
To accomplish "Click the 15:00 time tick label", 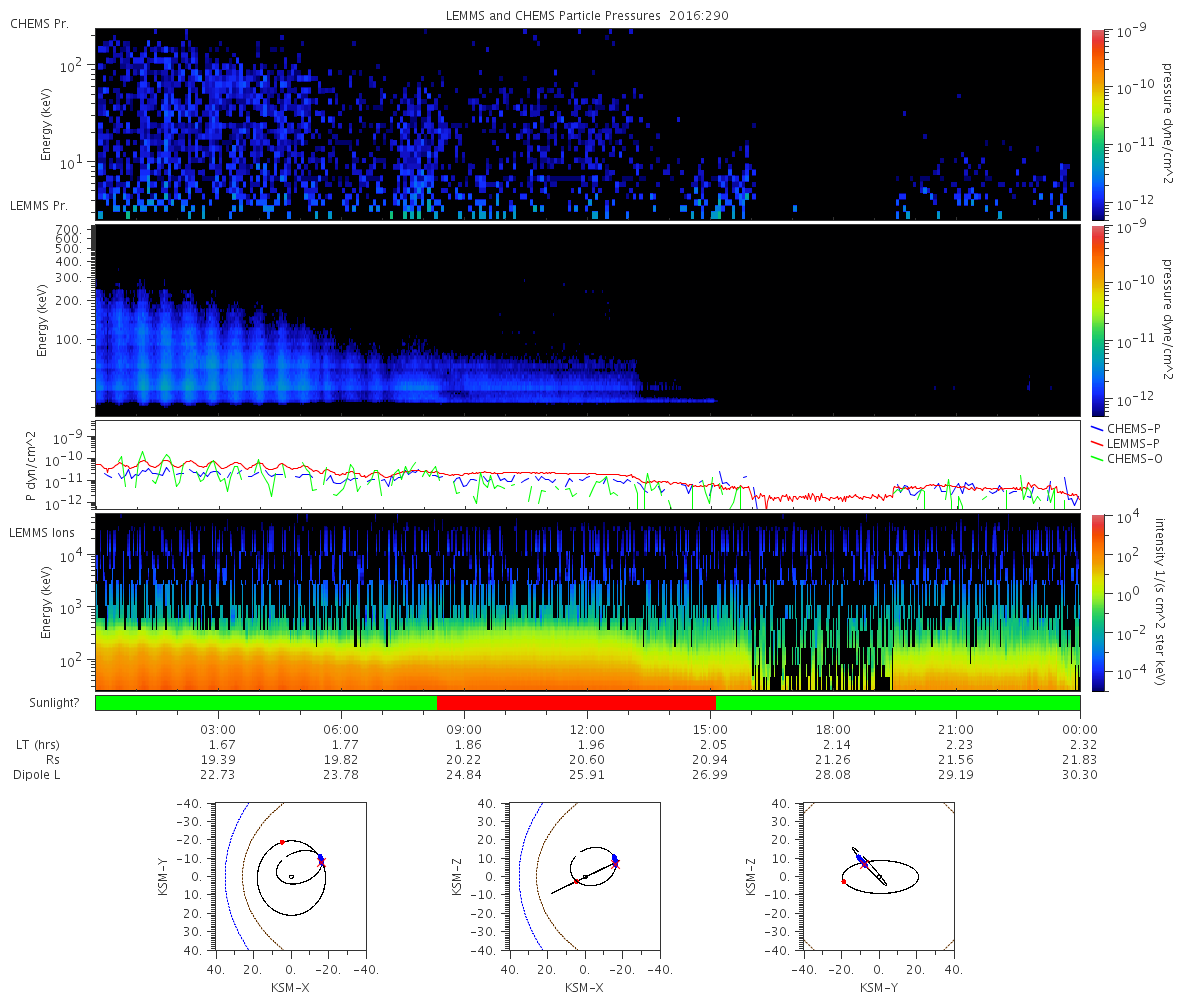I will click(x=711, y=731).
